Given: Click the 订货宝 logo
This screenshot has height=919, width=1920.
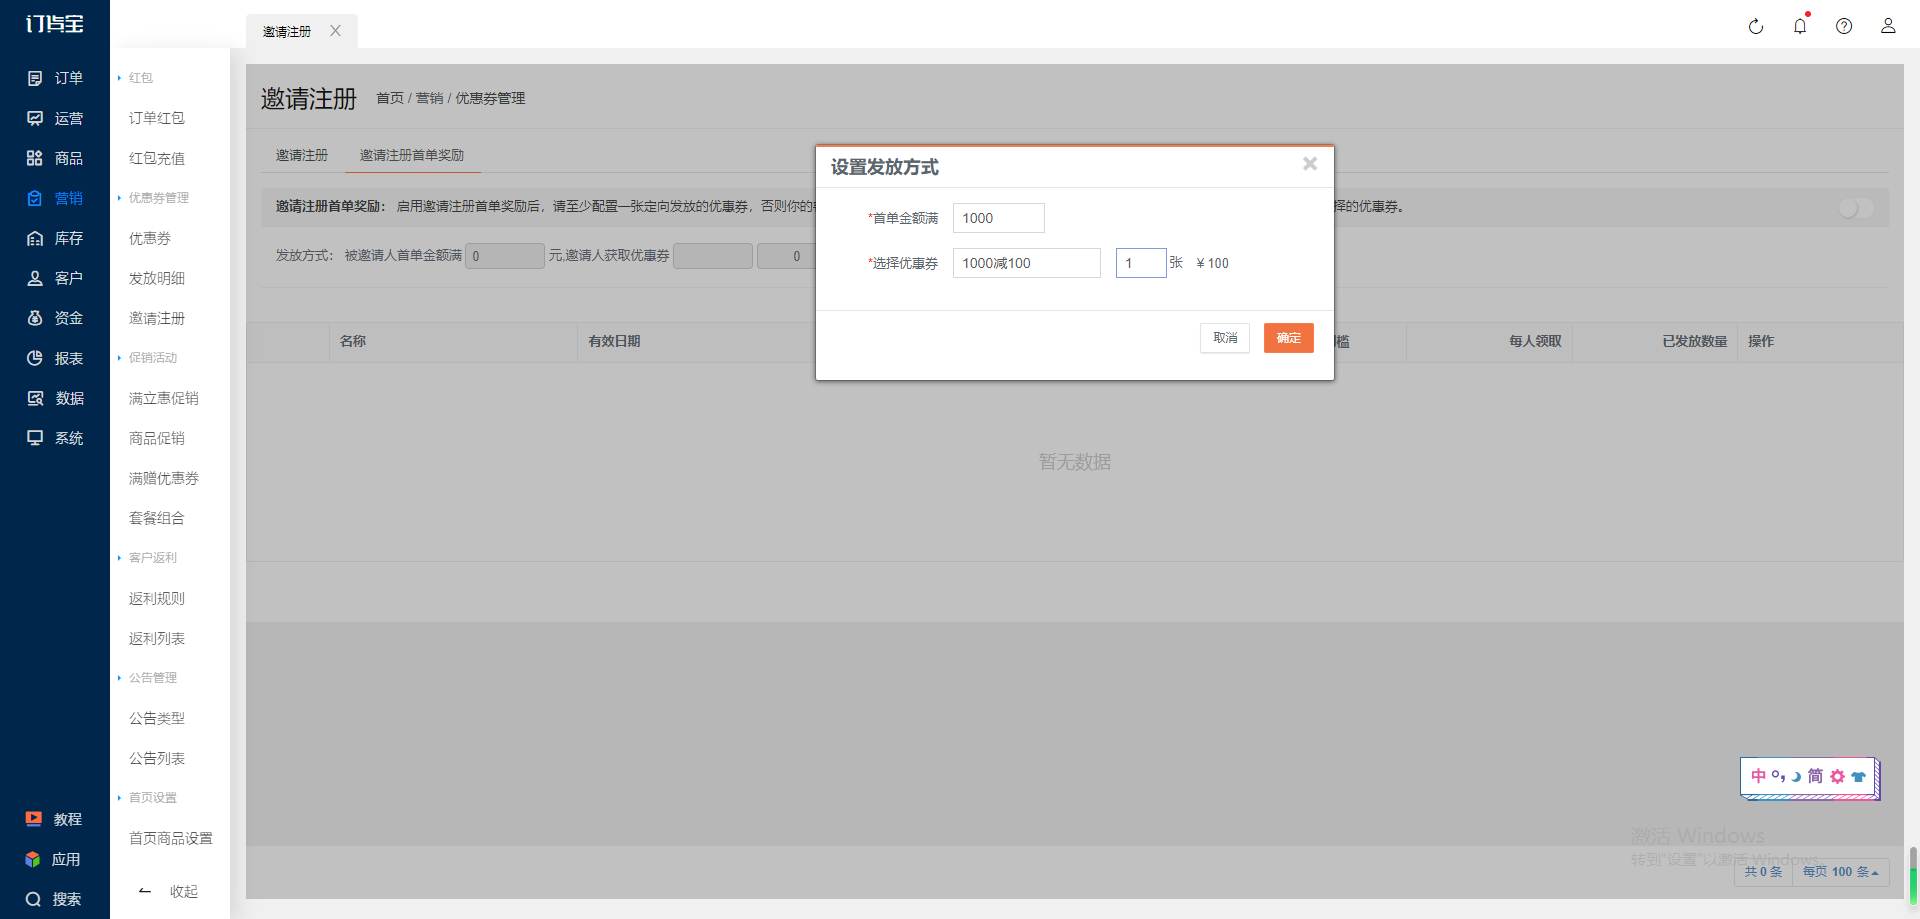Looking at the screenshot, I should pos(55,23).
